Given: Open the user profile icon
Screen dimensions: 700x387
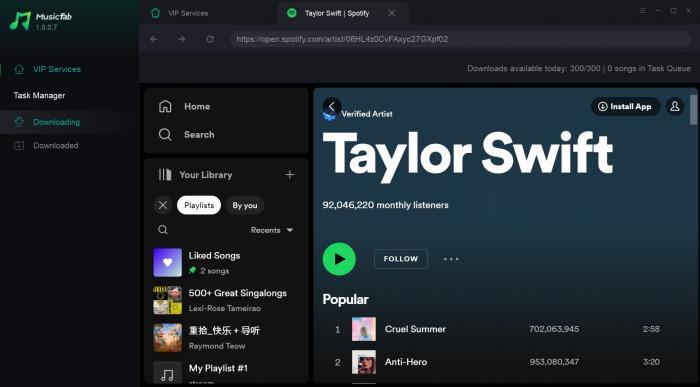Looking at the screenshot, I should tap(675, 106).
